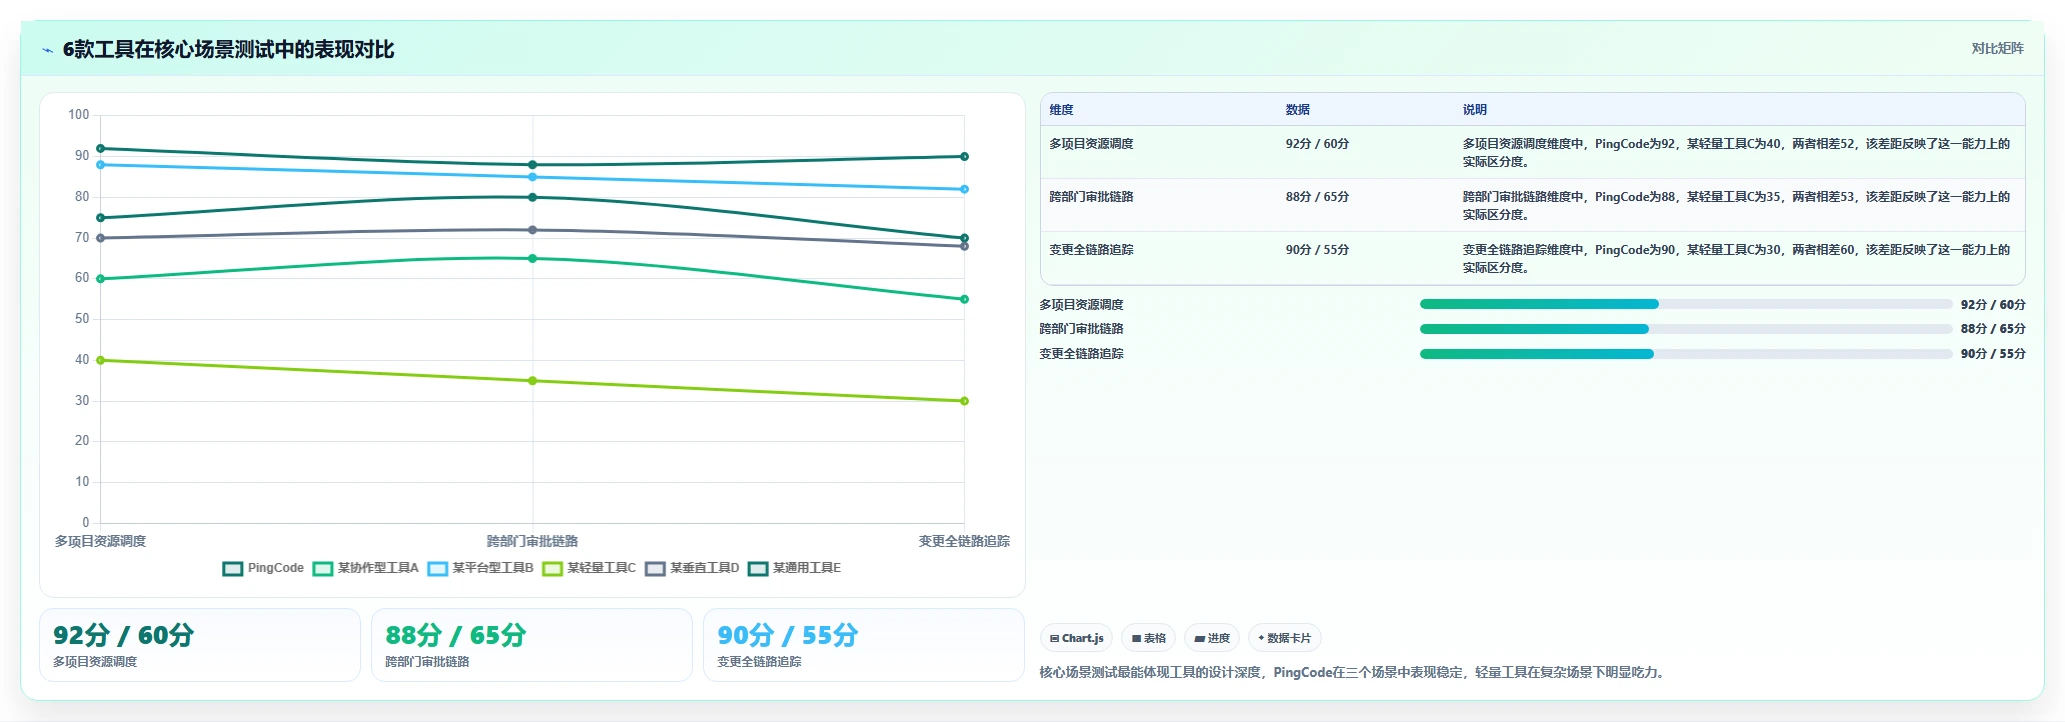Click 某平台型工具B point at 多项目资源调度
This screenshot has width=2065, height=722.
pyautogui.click(x=100, y=165)
